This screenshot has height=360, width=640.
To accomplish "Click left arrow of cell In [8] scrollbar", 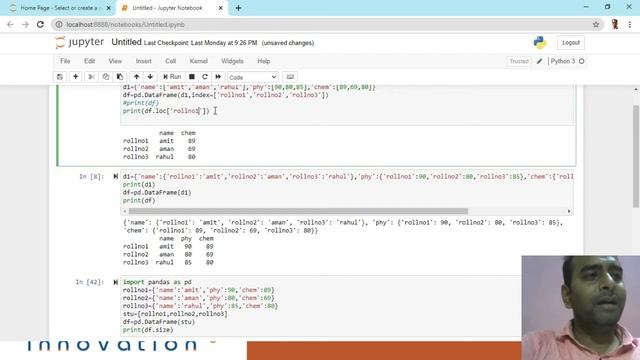I will [125, 211].
